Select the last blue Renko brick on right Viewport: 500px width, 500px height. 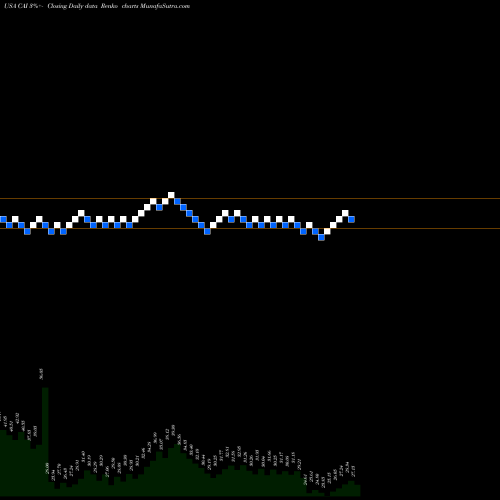pyautogui.click(x=351, y=219)
